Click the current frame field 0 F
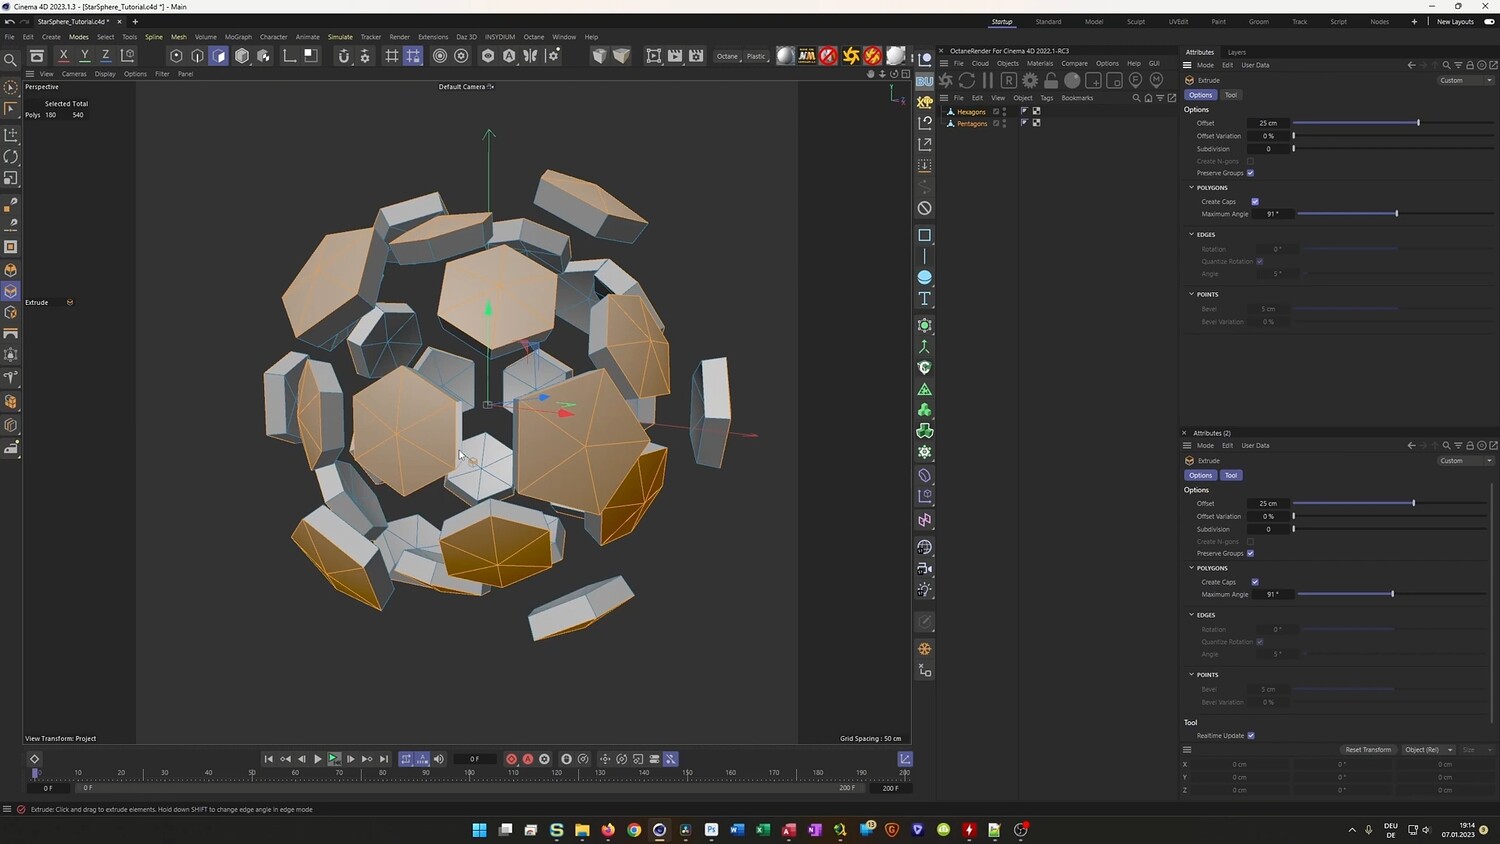1500x844 pixels. (x=475, y=759)
